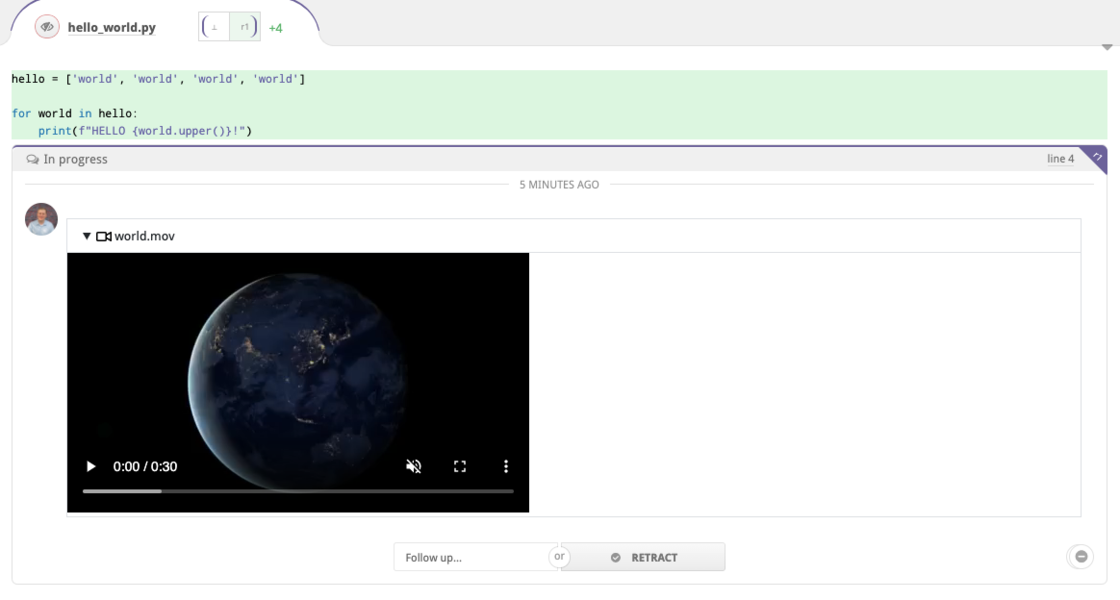Viewport: 1120px width, 600px height.
Task: Open the hello_world.py file link
Action: click(x=111, y=27)
